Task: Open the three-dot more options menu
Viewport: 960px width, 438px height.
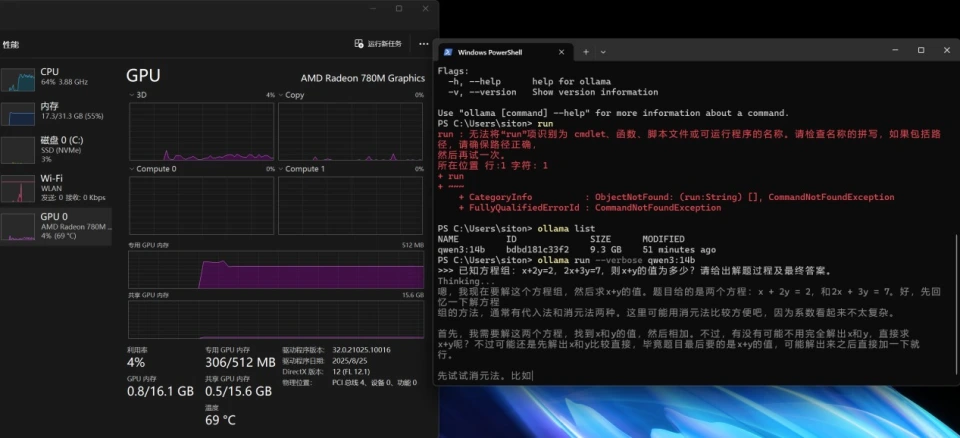Action: [424, 44]
